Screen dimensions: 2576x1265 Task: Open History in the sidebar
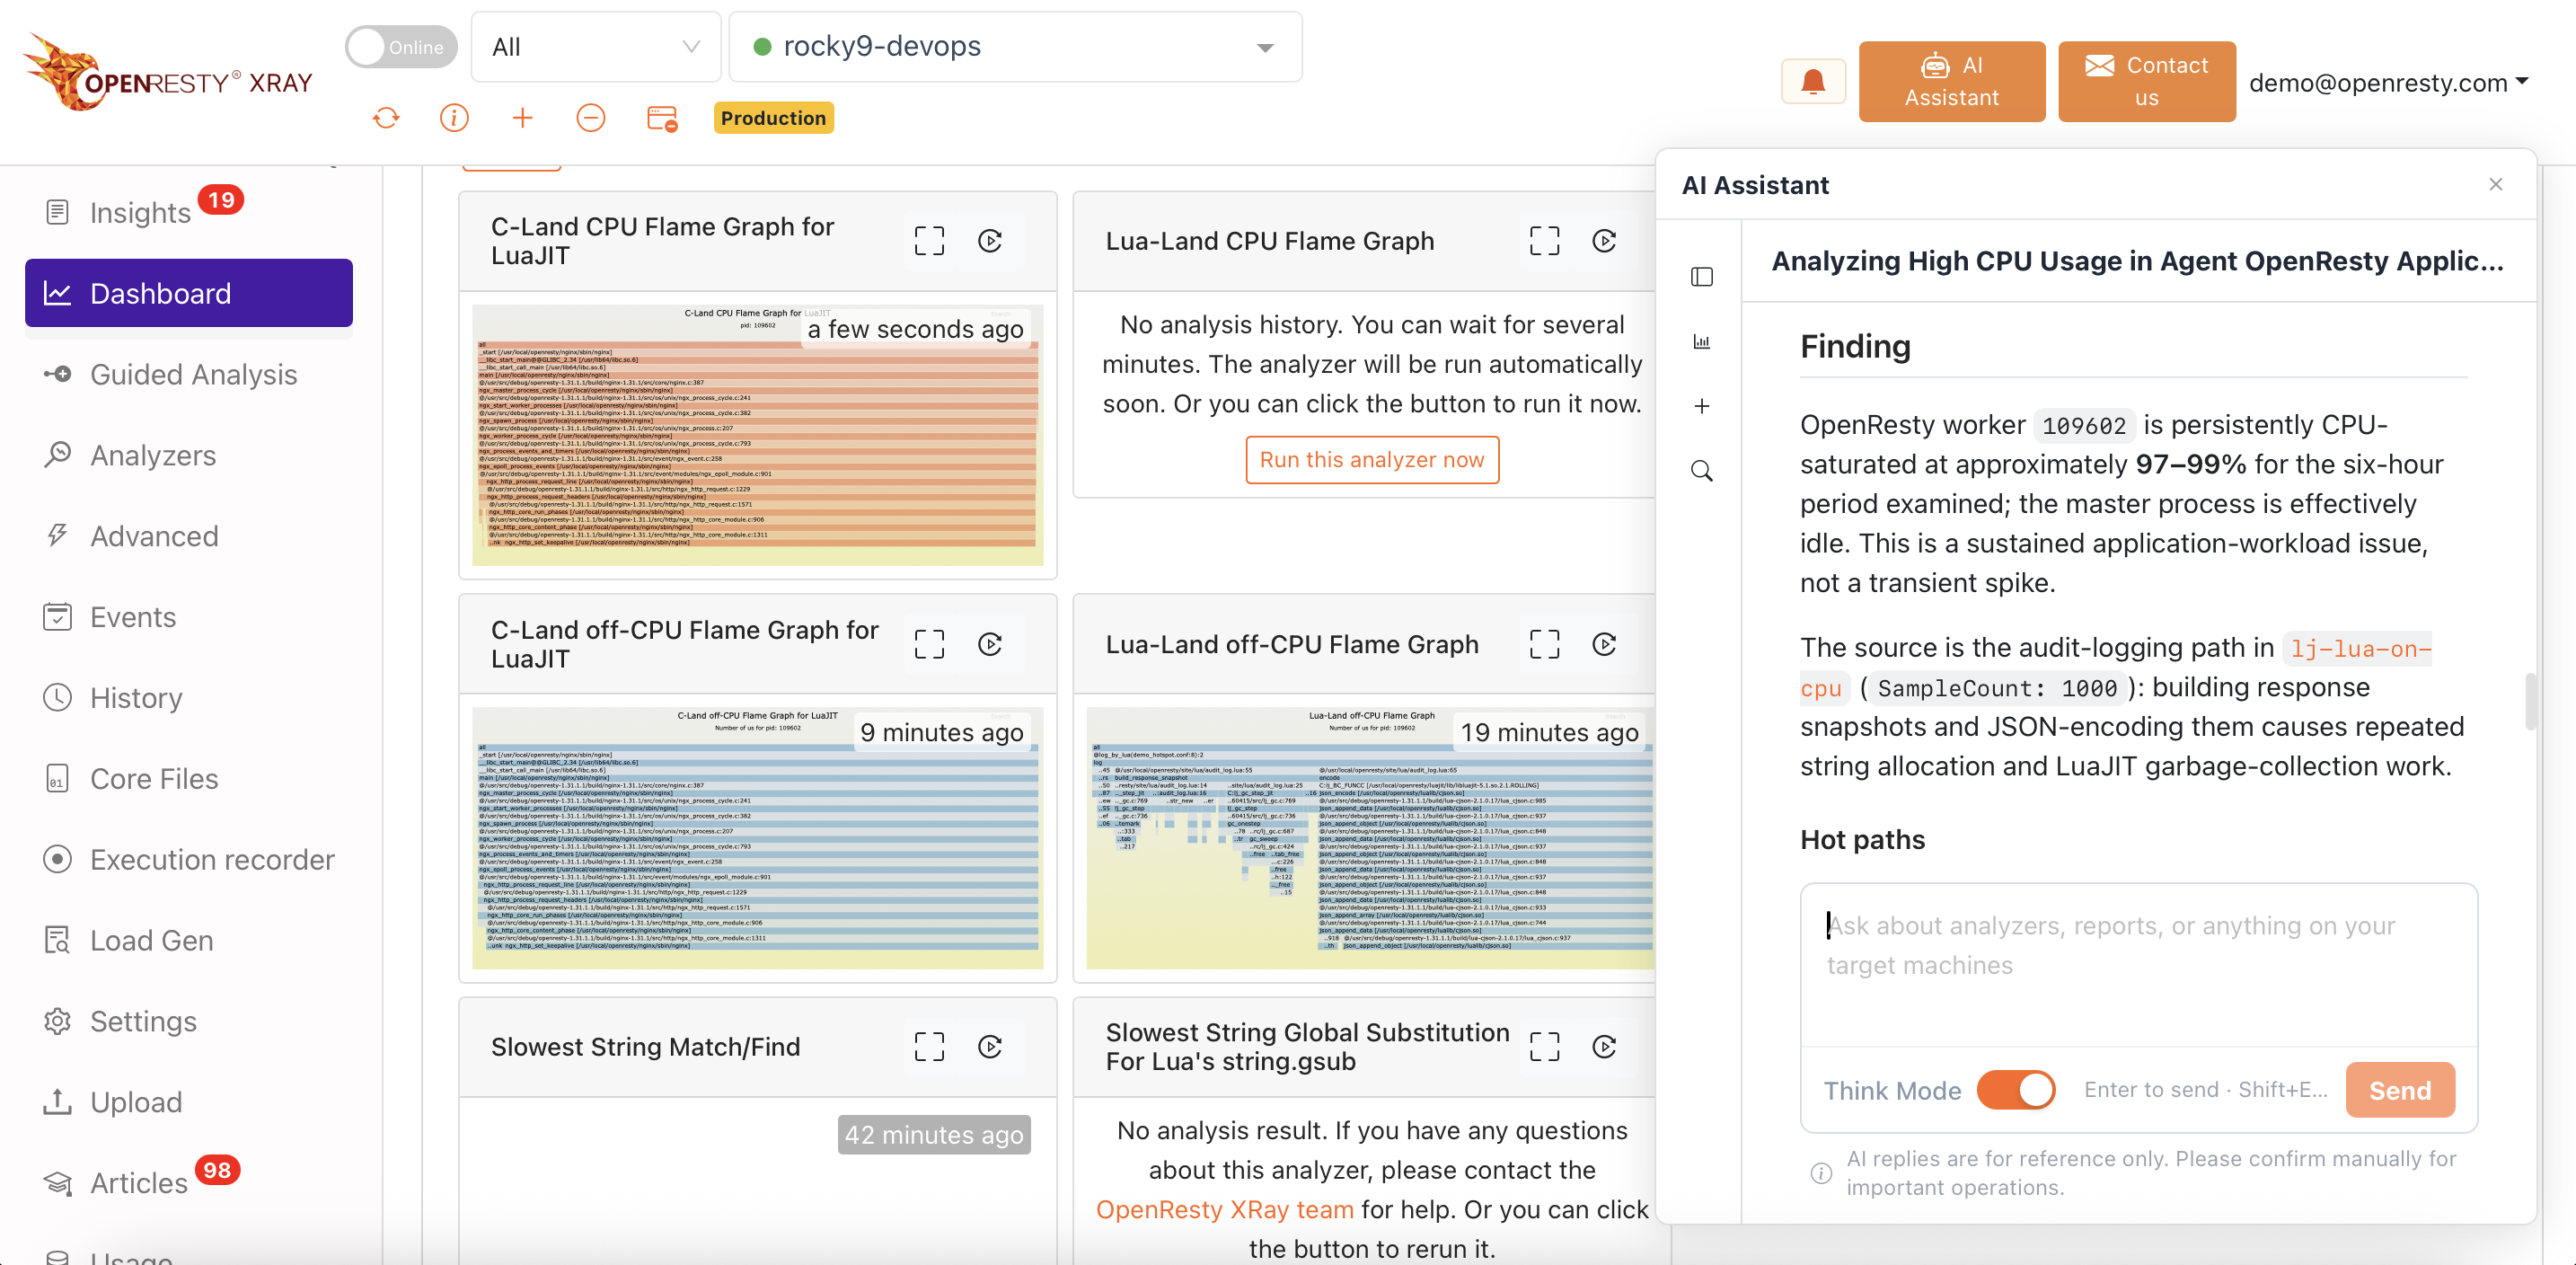tap(189, 698)
